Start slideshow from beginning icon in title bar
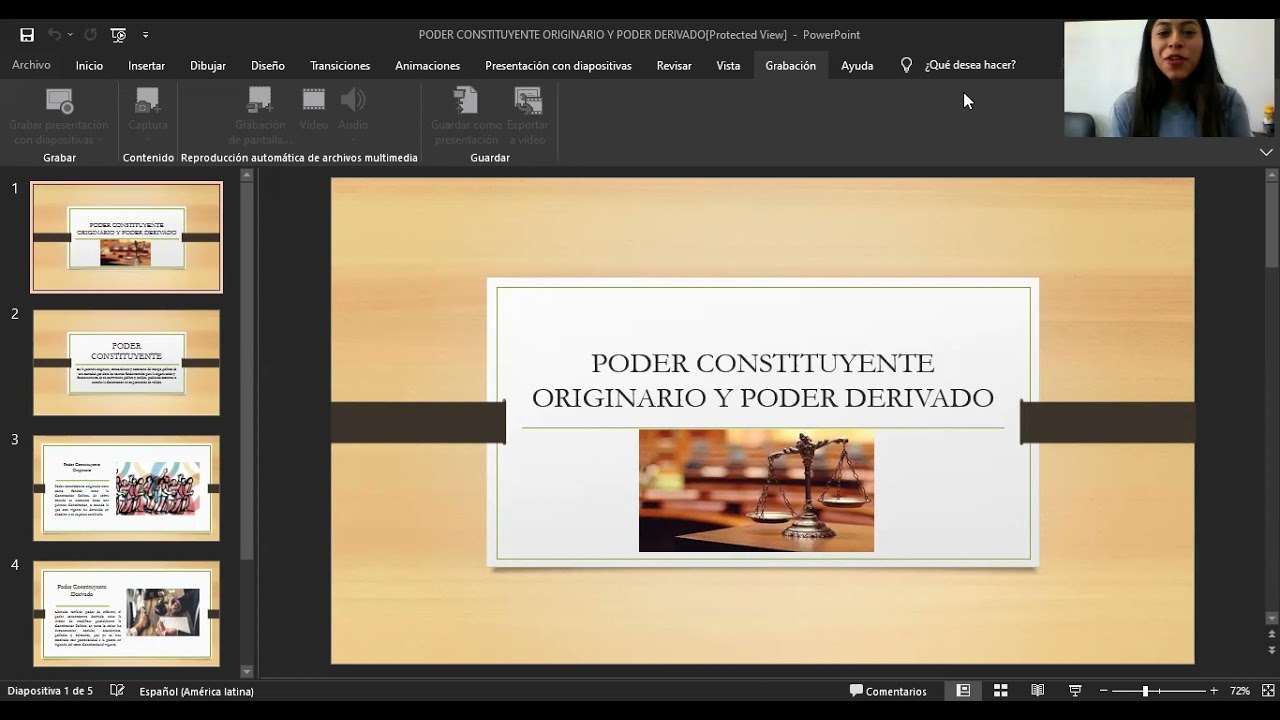The image size is (1280, 720). pos(118,35)
